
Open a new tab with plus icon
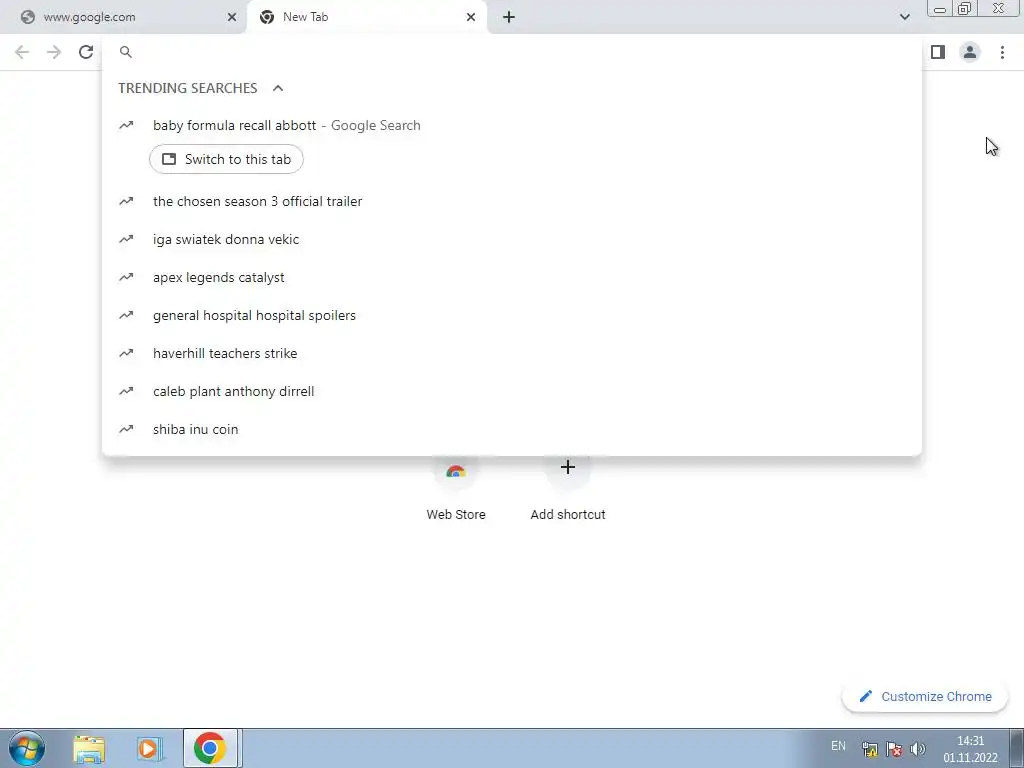click(x=509, y=17)
